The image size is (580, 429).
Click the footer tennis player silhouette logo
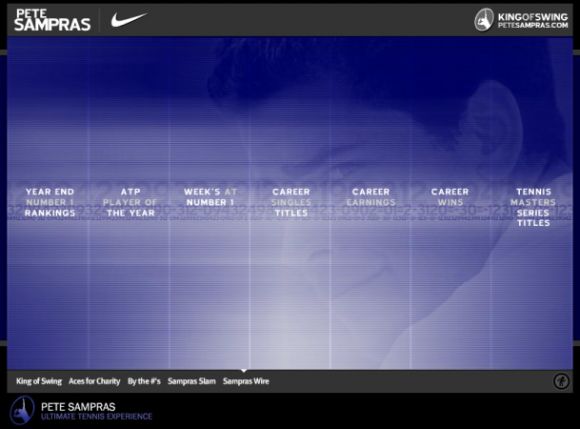point(23,411)
